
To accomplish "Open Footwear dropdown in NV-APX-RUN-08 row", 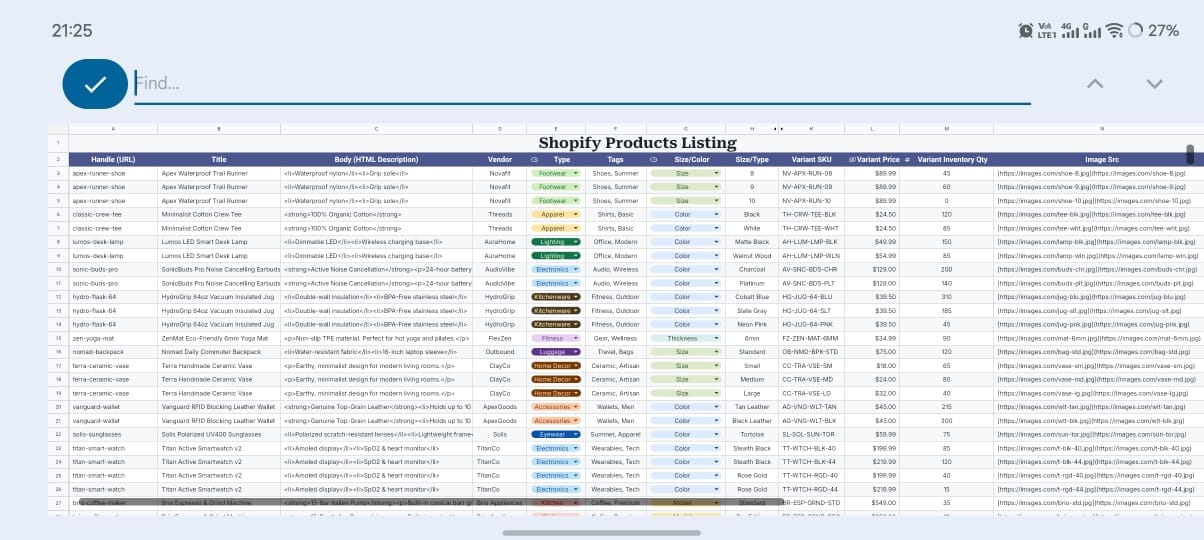I will (556, 173).
